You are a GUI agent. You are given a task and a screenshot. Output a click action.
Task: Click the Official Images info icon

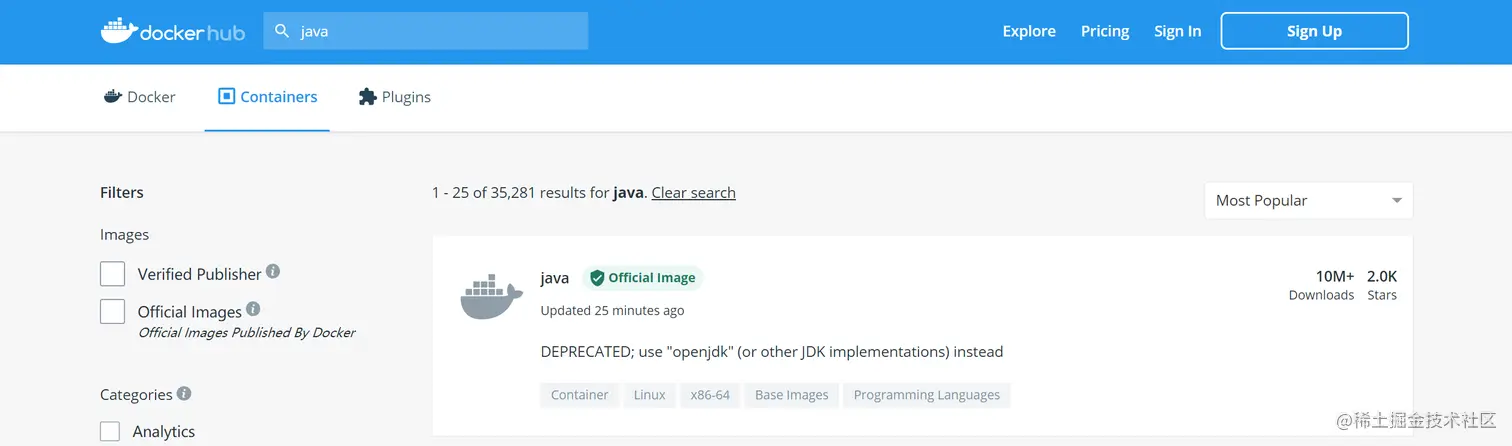click(x=253, y=309)
